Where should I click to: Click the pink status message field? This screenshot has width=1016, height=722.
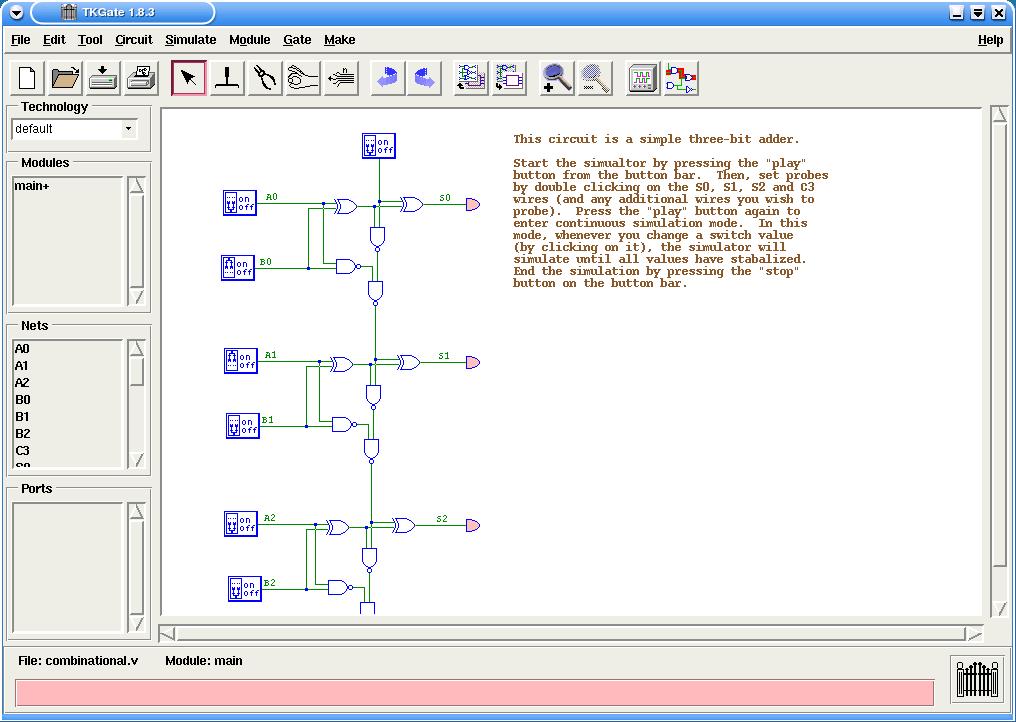coord(474,693)
